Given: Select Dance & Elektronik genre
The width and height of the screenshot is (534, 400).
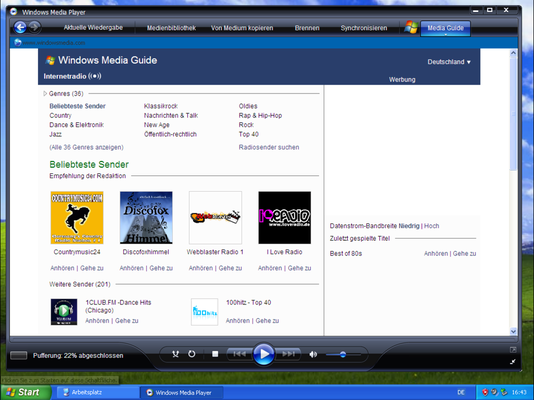Looking at the screenshot, I should tap(77, 125).
